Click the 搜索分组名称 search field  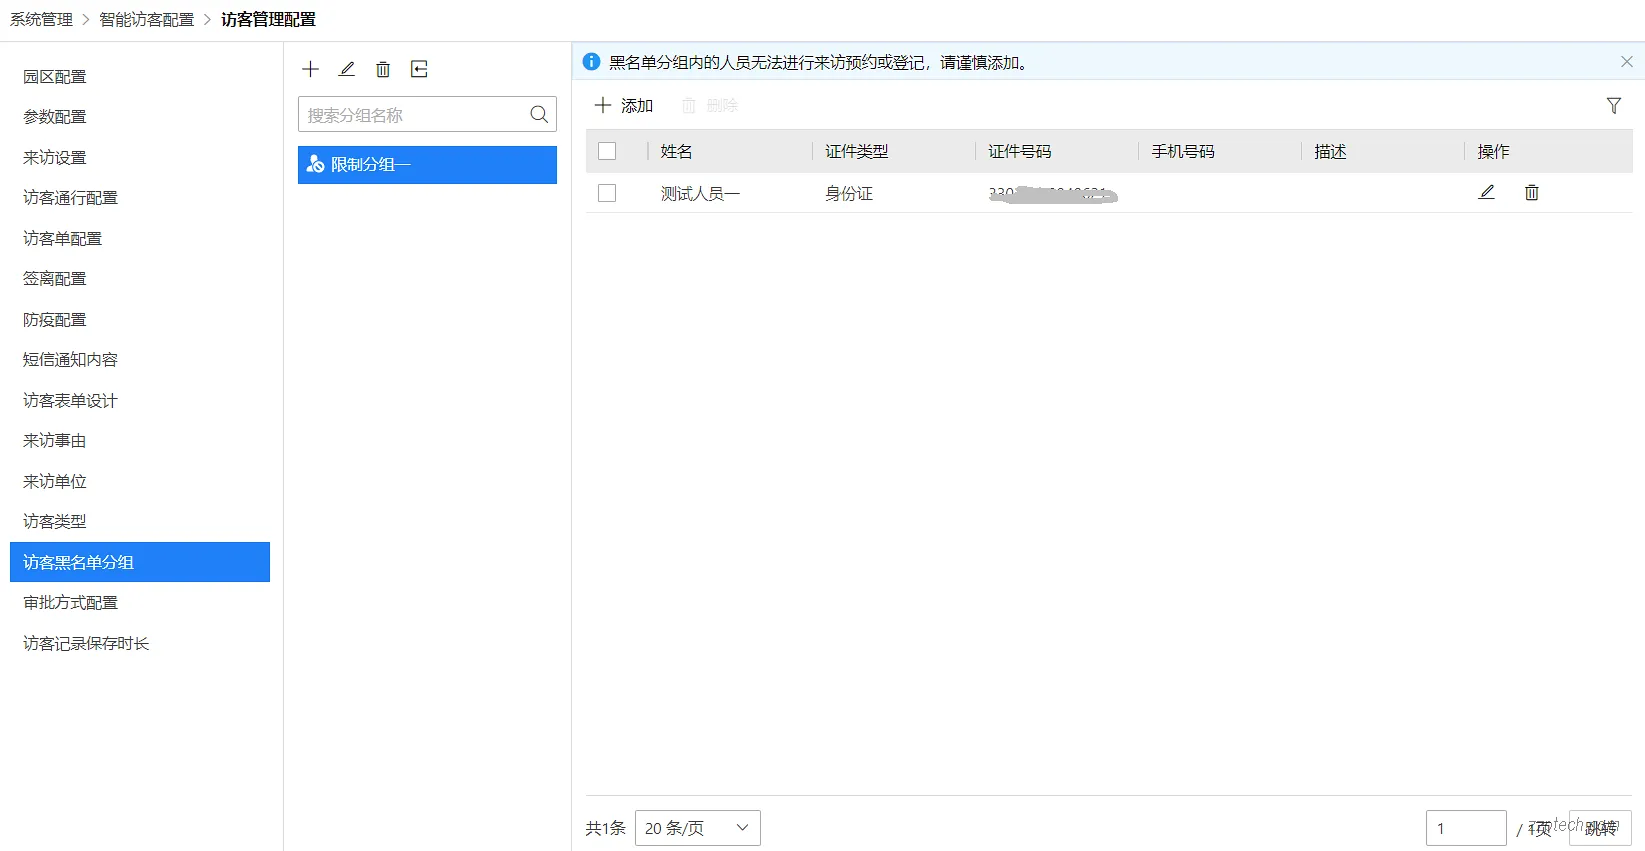tap(427, 114)
